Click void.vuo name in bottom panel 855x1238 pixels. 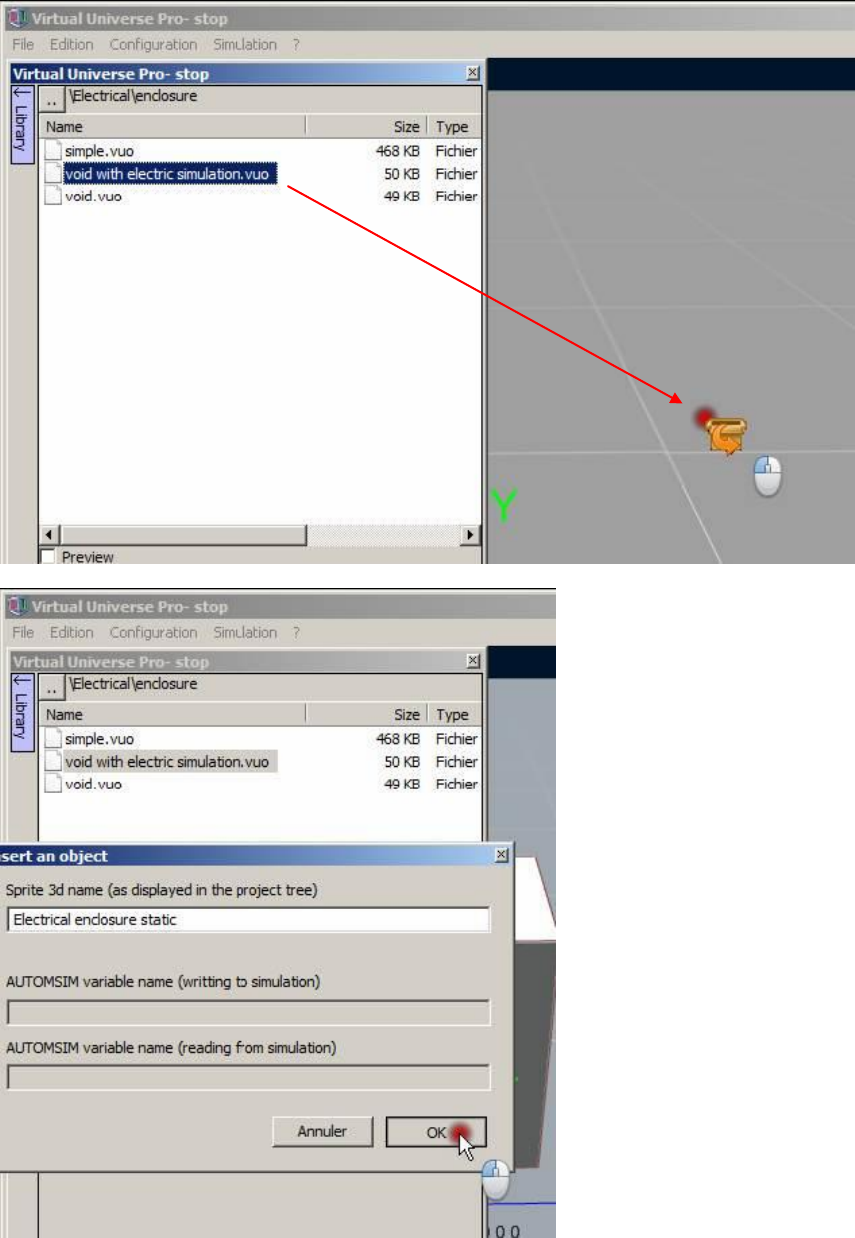pyautogui.click(x=93, y=784)
